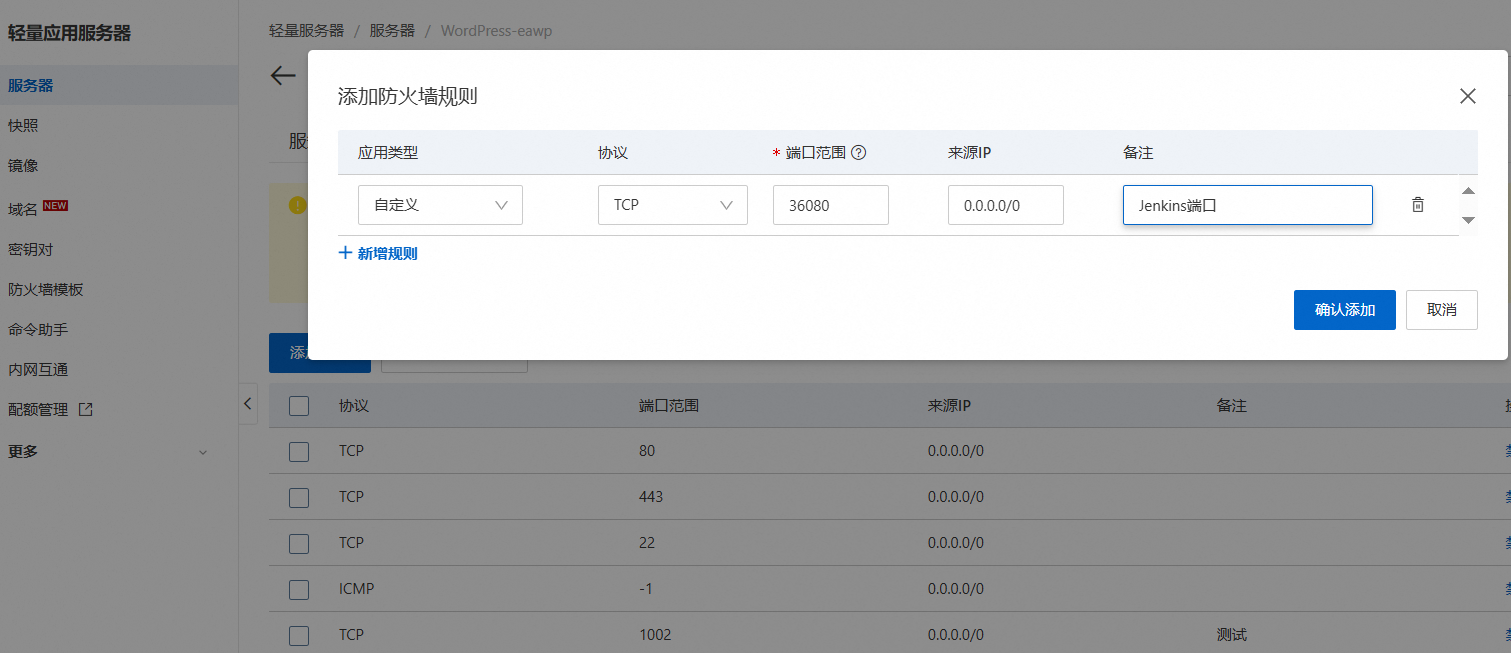Check the TCP port 80 rule
Image resolution: width=1511 pixels, height=653 pixels.
tap(299, 451)
